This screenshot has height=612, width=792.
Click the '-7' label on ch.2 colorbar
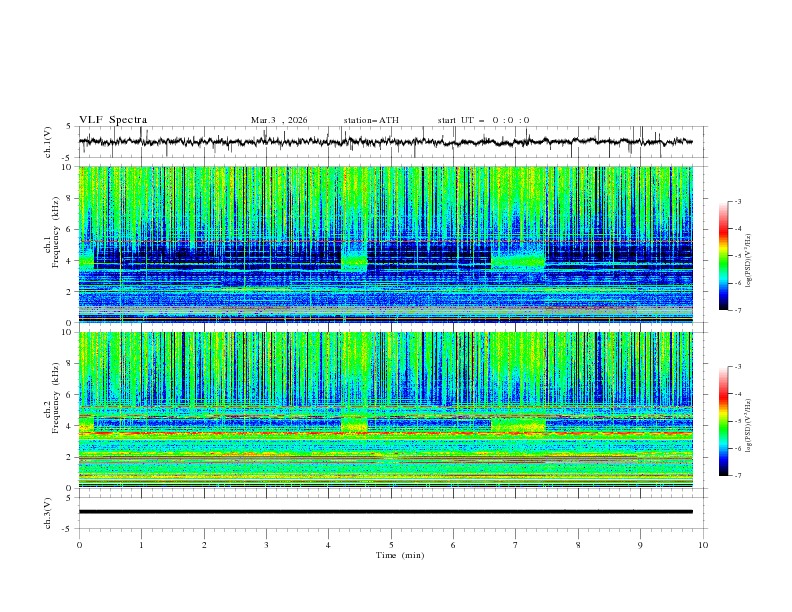click(737, 476)
